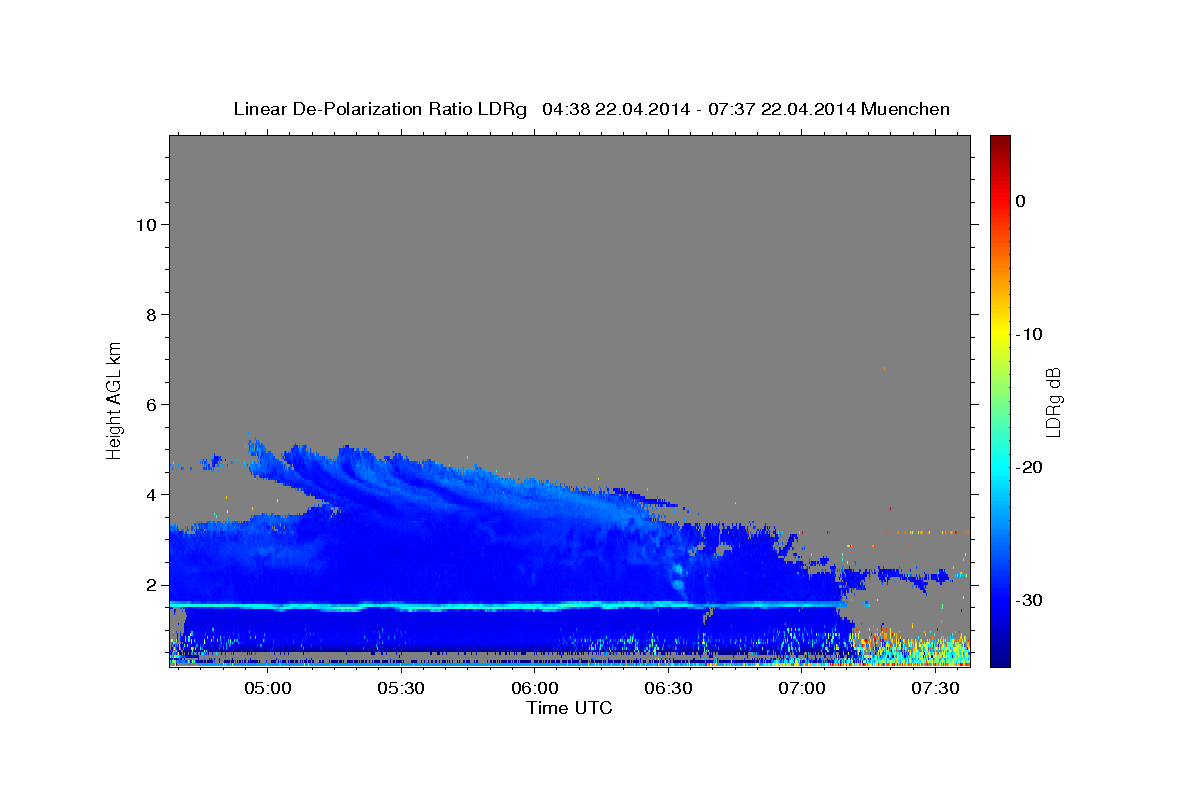Click the height tick label 4
This screenshot has height=800, width=1200.
point(150,495)
